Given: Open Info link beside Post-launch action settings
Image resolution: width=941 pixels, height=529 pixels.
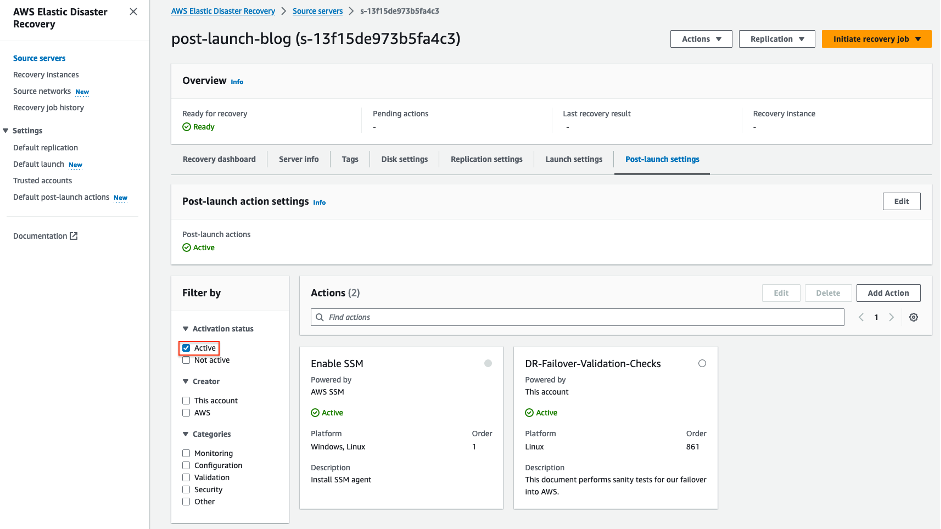Looking at the screenshot, I should [319, 202].
